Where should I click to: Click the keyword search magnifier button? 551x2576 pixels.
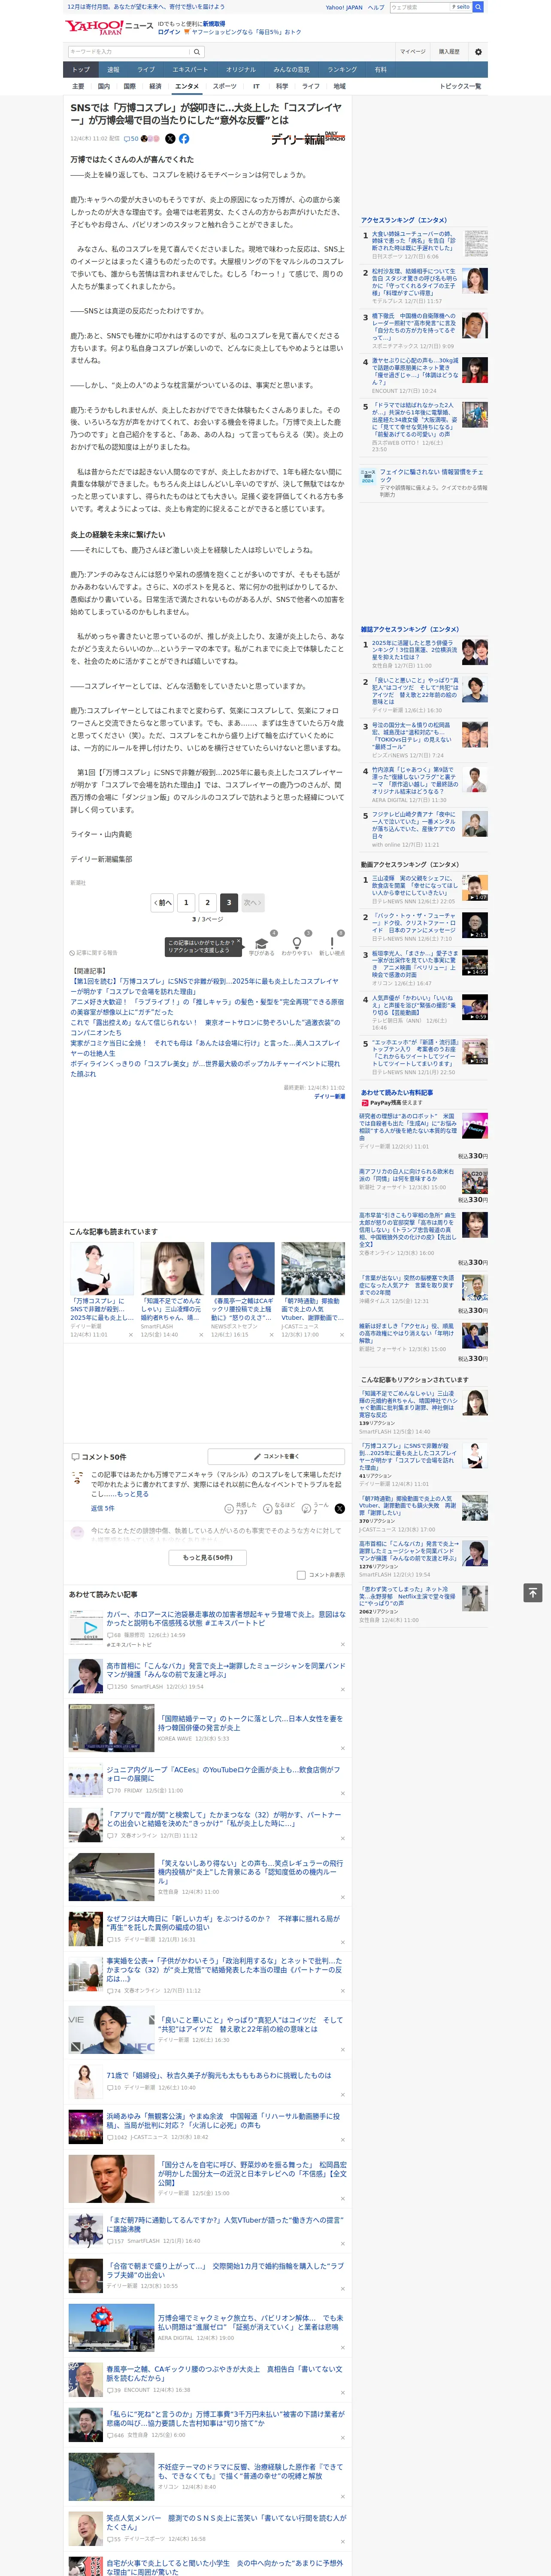coord(197,51)
